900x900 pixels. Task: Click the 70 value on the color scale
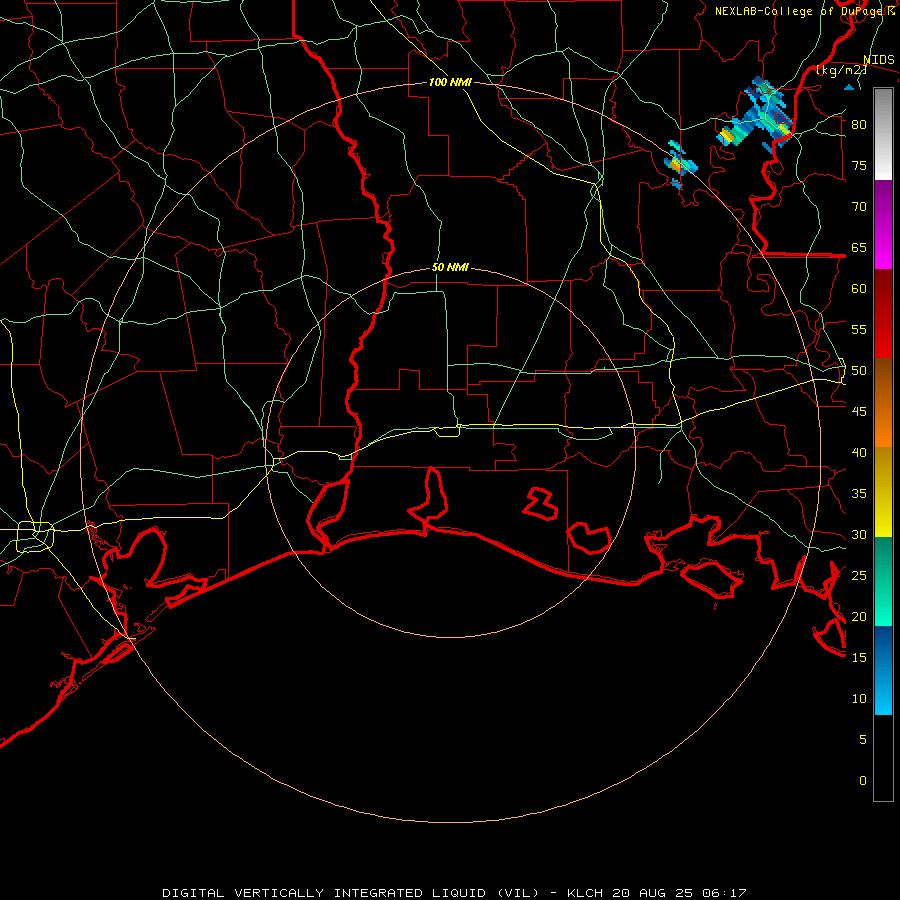click(x=859, y=207)
